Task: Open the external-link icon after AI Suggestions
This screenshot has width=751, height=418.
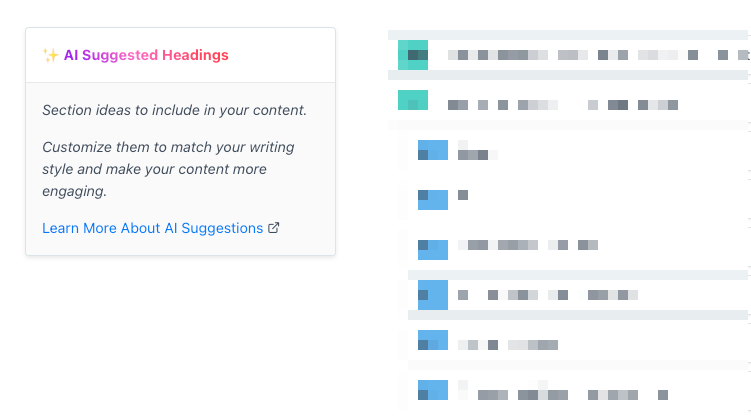Action: coord(273,228)
